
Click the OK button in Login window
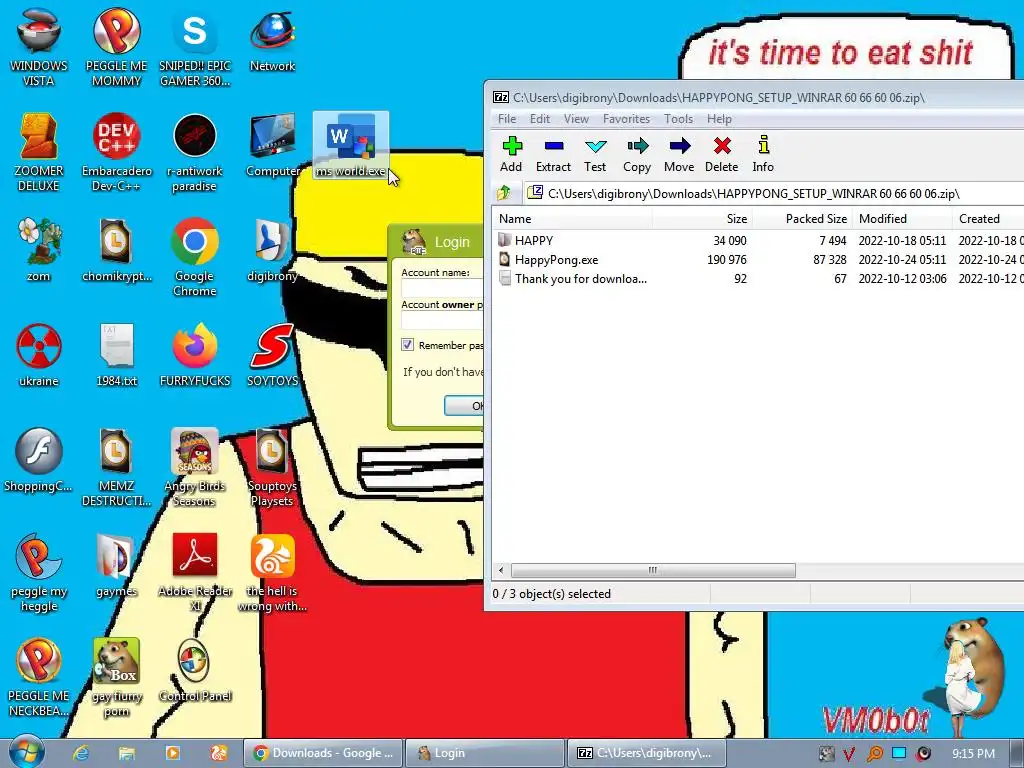[464, 406]
